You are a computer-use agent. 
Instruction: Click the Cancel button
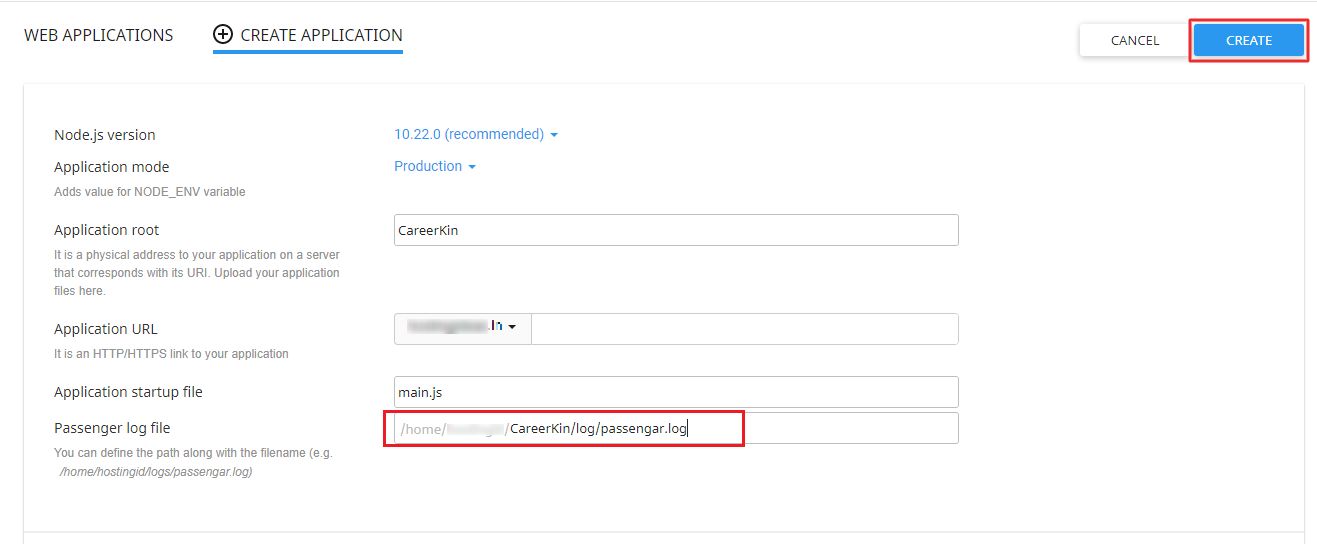(x=1134, y=40)
